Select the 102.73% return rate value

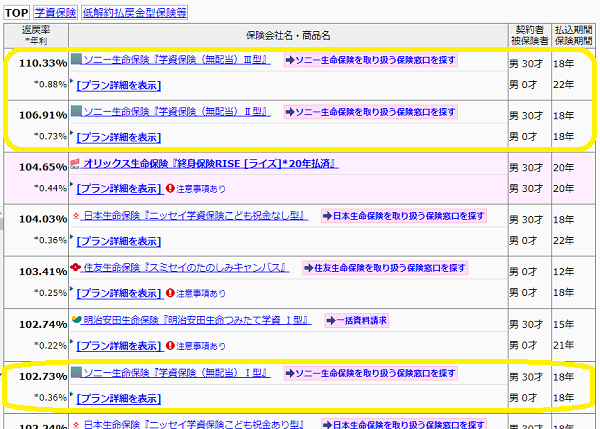click(43, 376)
